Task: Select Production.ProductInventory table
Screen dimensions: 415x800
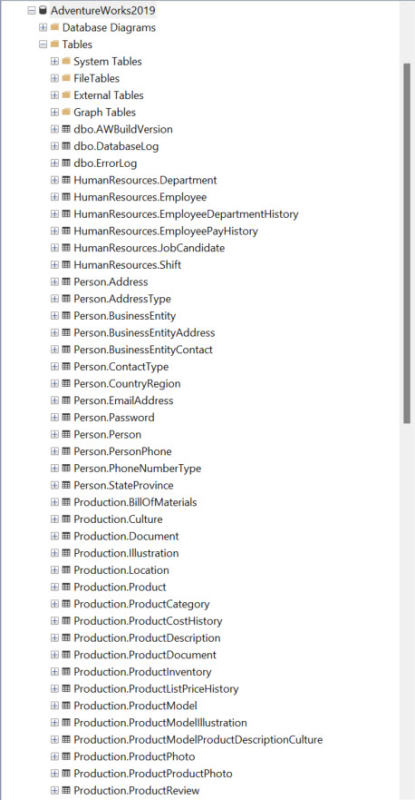Action: pos(142,671)
